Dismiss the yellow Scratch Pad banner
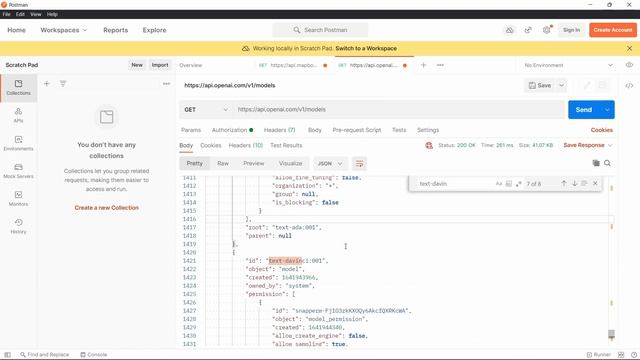 pyautogui.click(x=629, y=48)
